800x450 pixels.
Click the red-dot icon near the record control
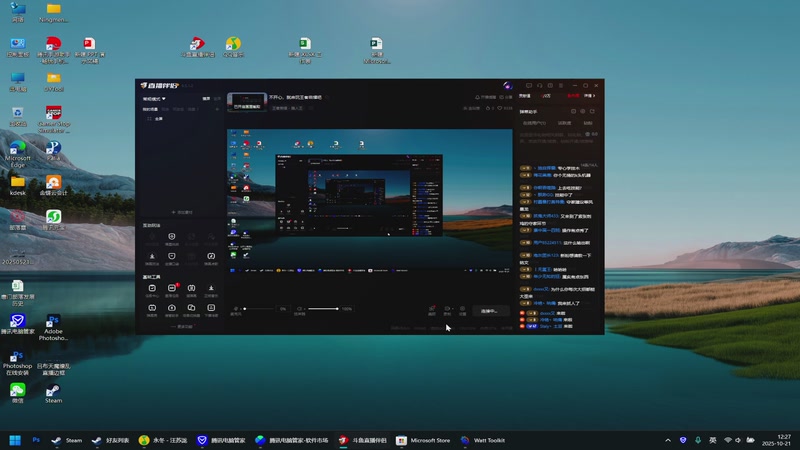[x=432, y=309]
